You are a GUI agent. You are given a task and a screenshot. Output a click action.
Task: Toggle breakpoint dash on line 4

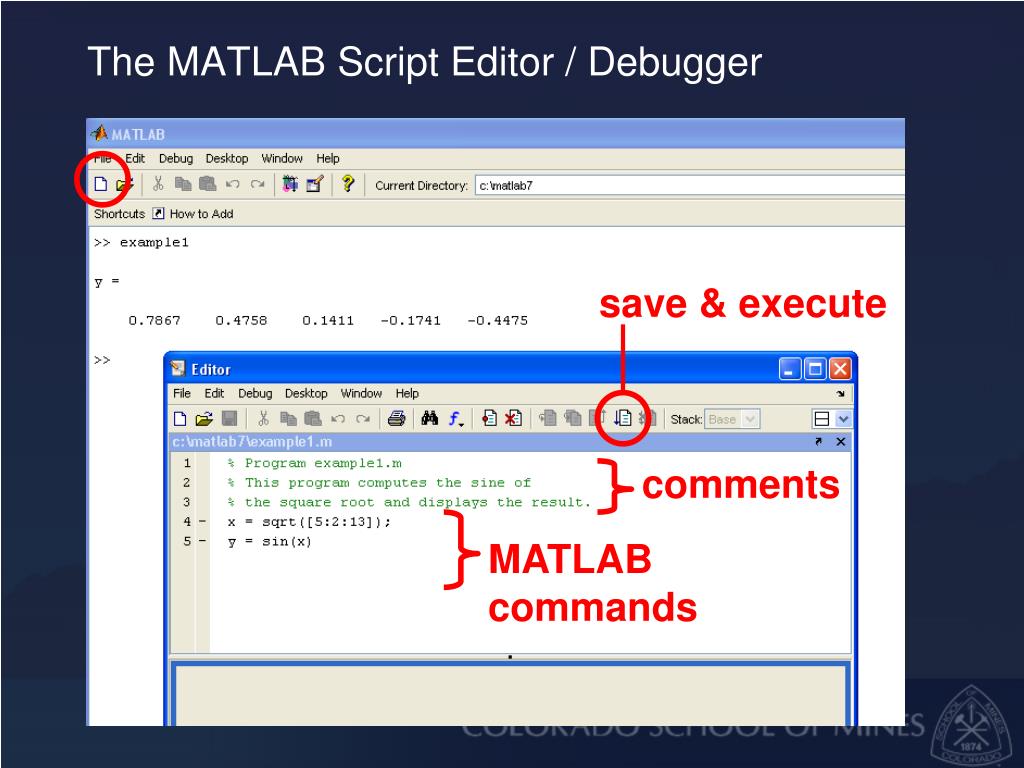click(202, 522)
